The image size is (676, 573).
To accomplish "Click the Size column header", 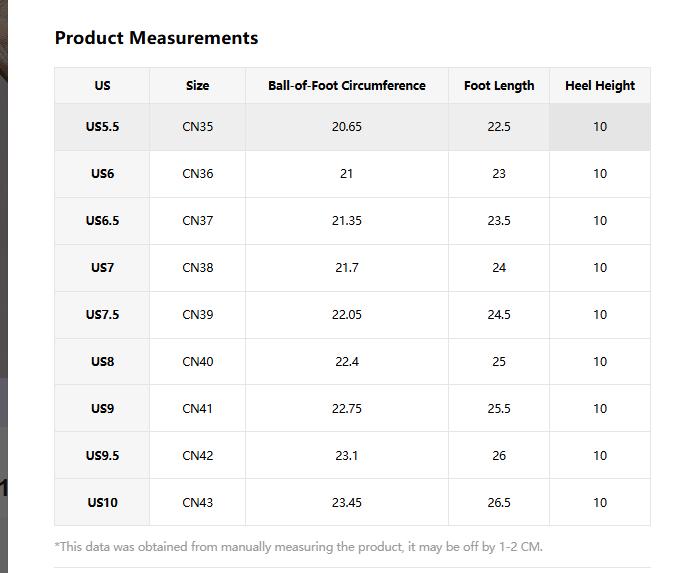I will [x=197, y=86].
